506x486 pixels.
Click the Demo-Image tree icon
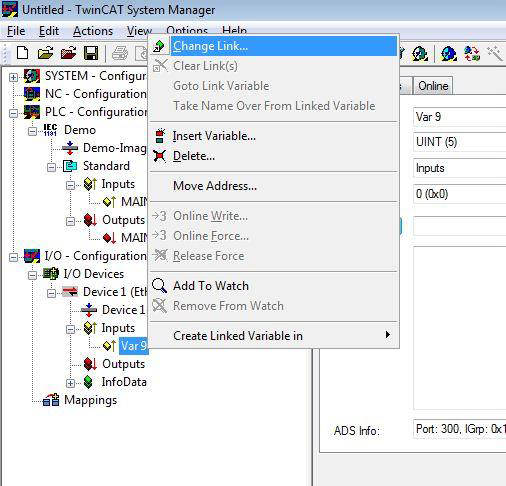pyautogui.click(x=70, y=148)
